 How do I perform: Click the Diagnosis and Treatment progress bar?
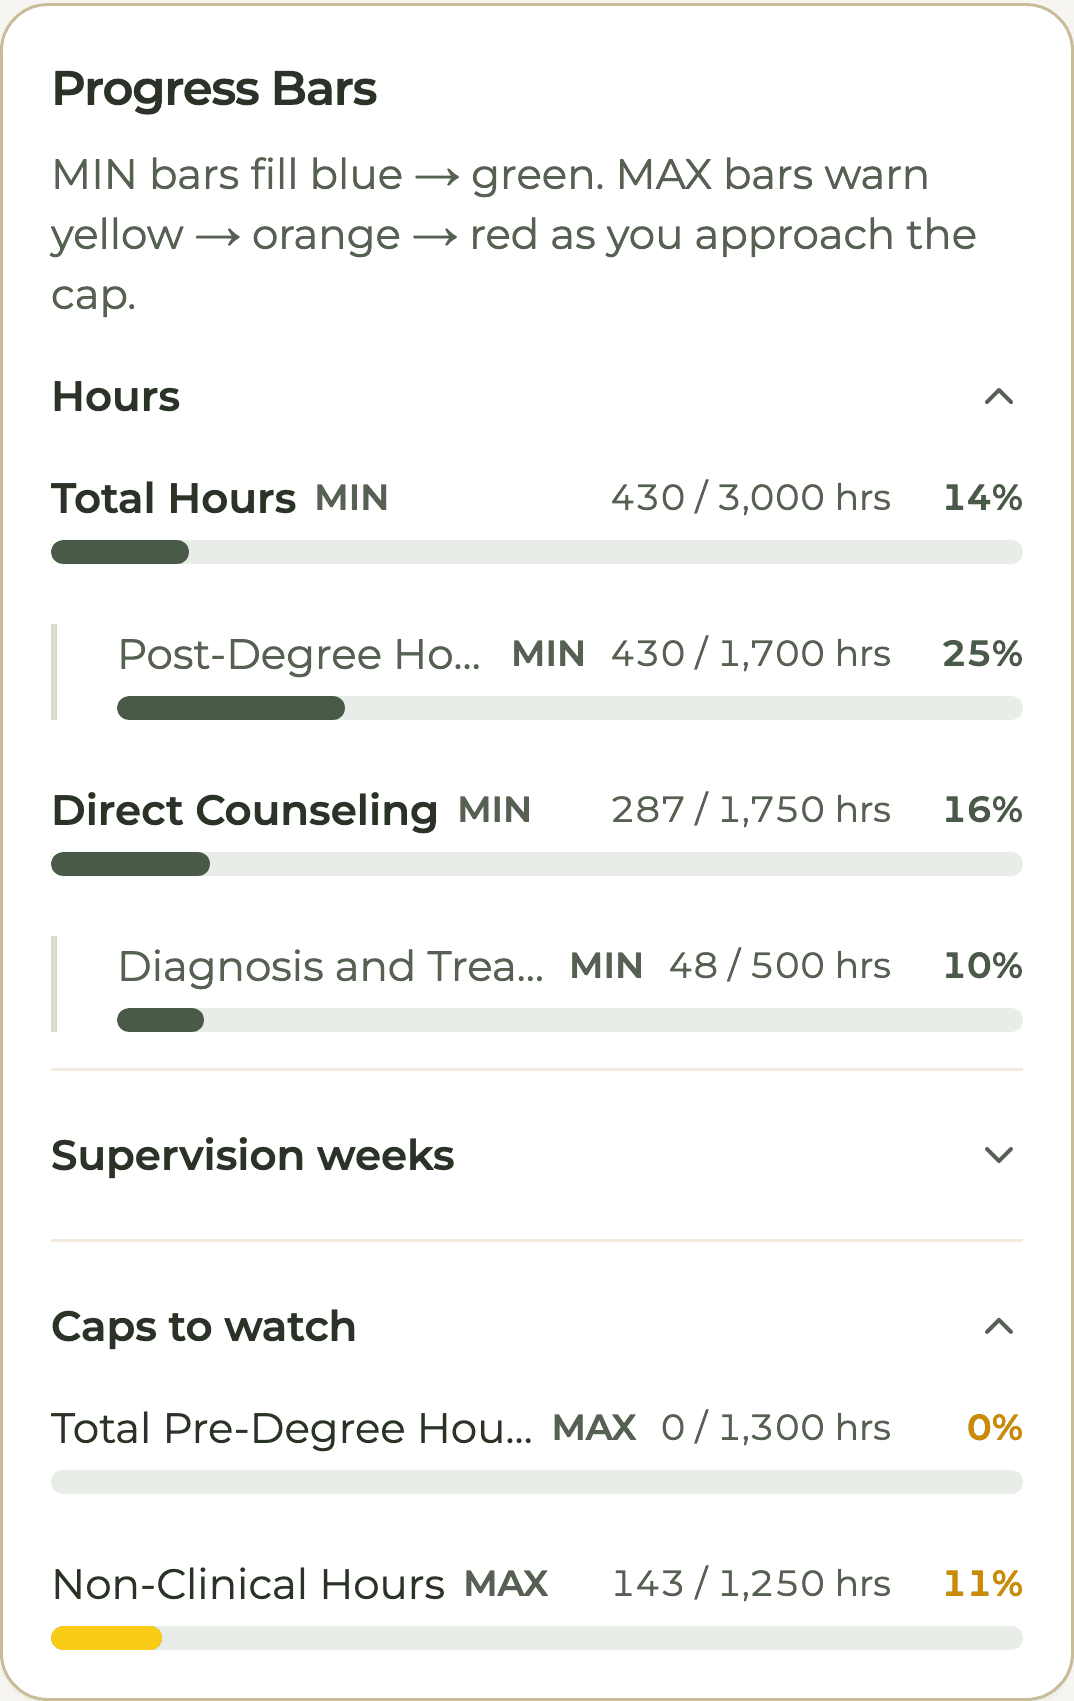pyautogui.click(x=570, y=1020)
